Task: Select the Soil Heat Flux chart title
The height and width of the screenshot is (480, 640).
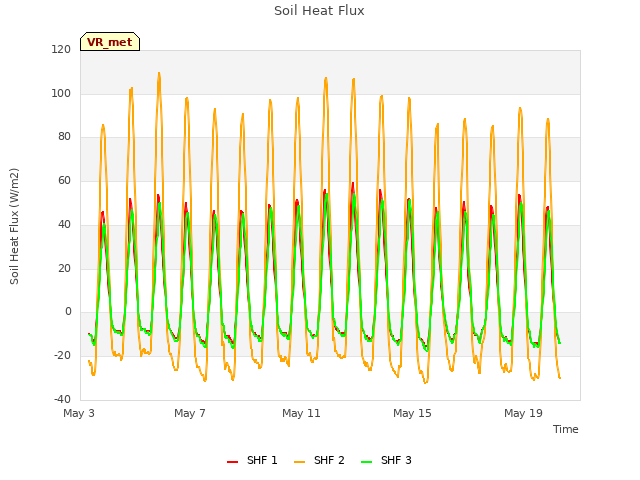Action: [319, 11]
